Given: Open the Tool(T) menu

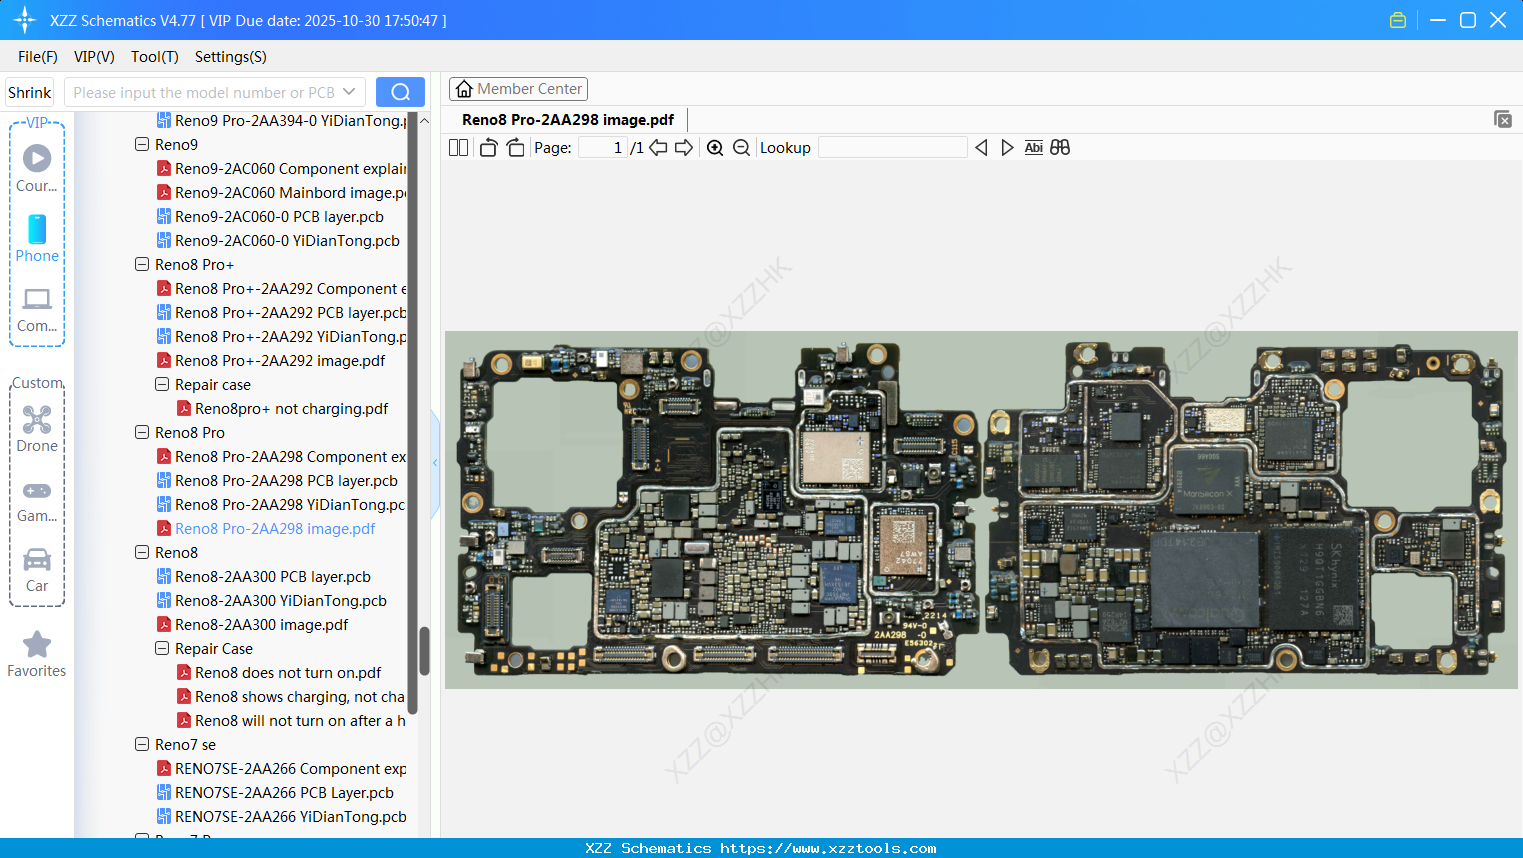Looking at the screenshot, I should [155, 57].
